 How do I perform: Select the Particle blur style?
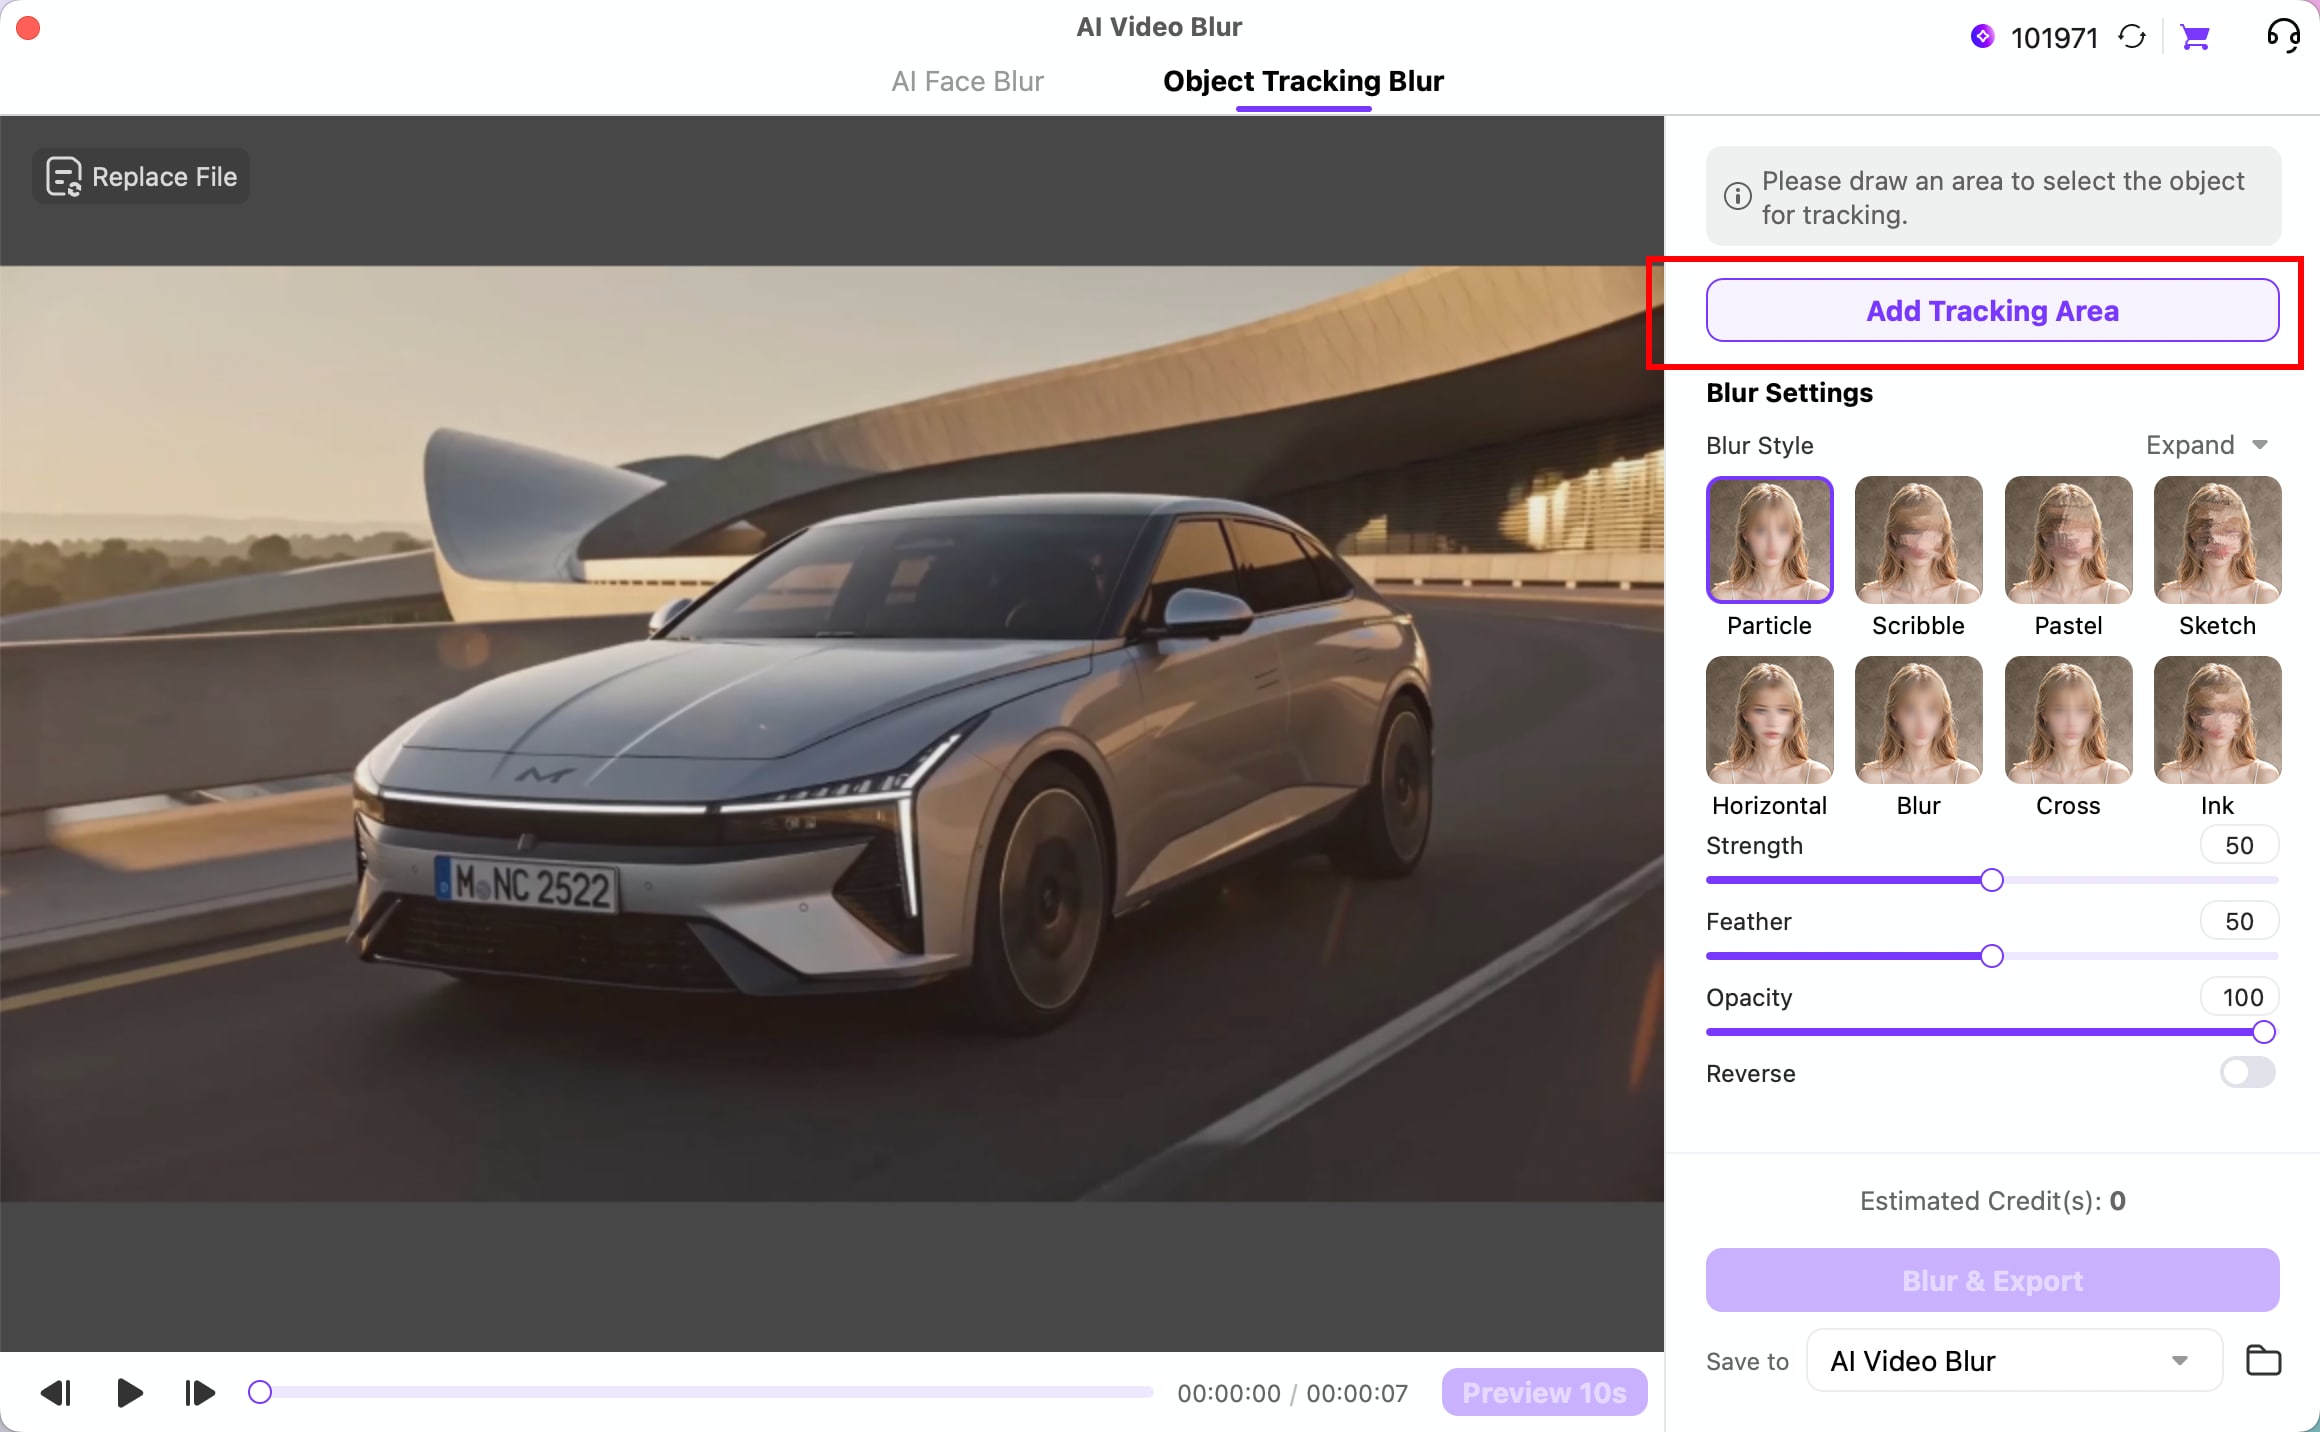click(1769, 540)
